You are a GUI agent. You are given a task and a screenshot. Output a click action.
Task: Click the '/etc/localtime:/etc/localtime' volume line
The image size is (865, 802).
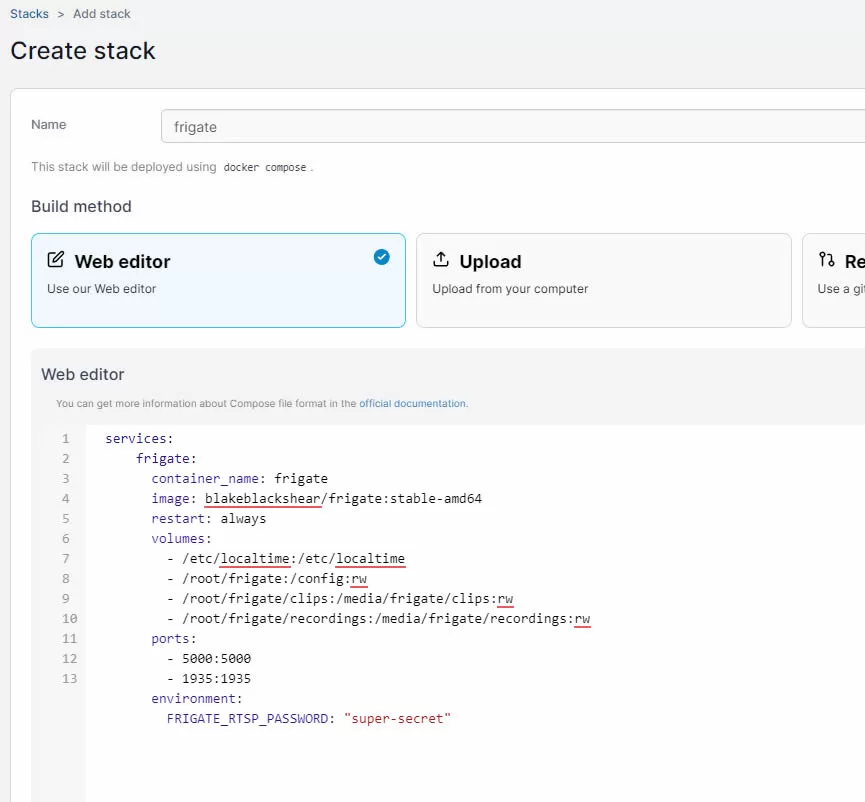point(286,559)
